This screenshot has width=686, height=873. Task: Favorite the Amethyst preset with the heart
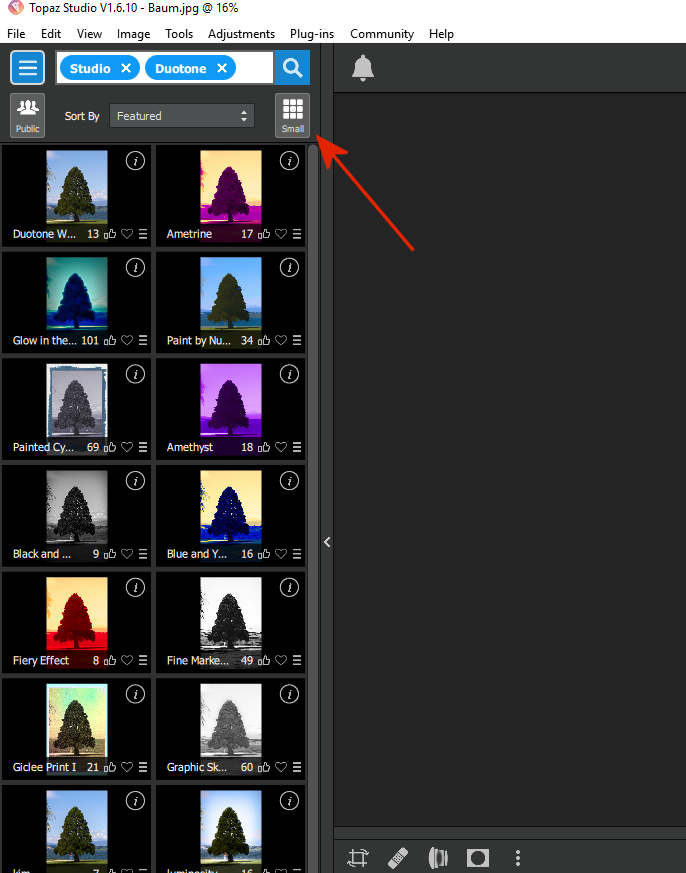[x=281, y=447]
